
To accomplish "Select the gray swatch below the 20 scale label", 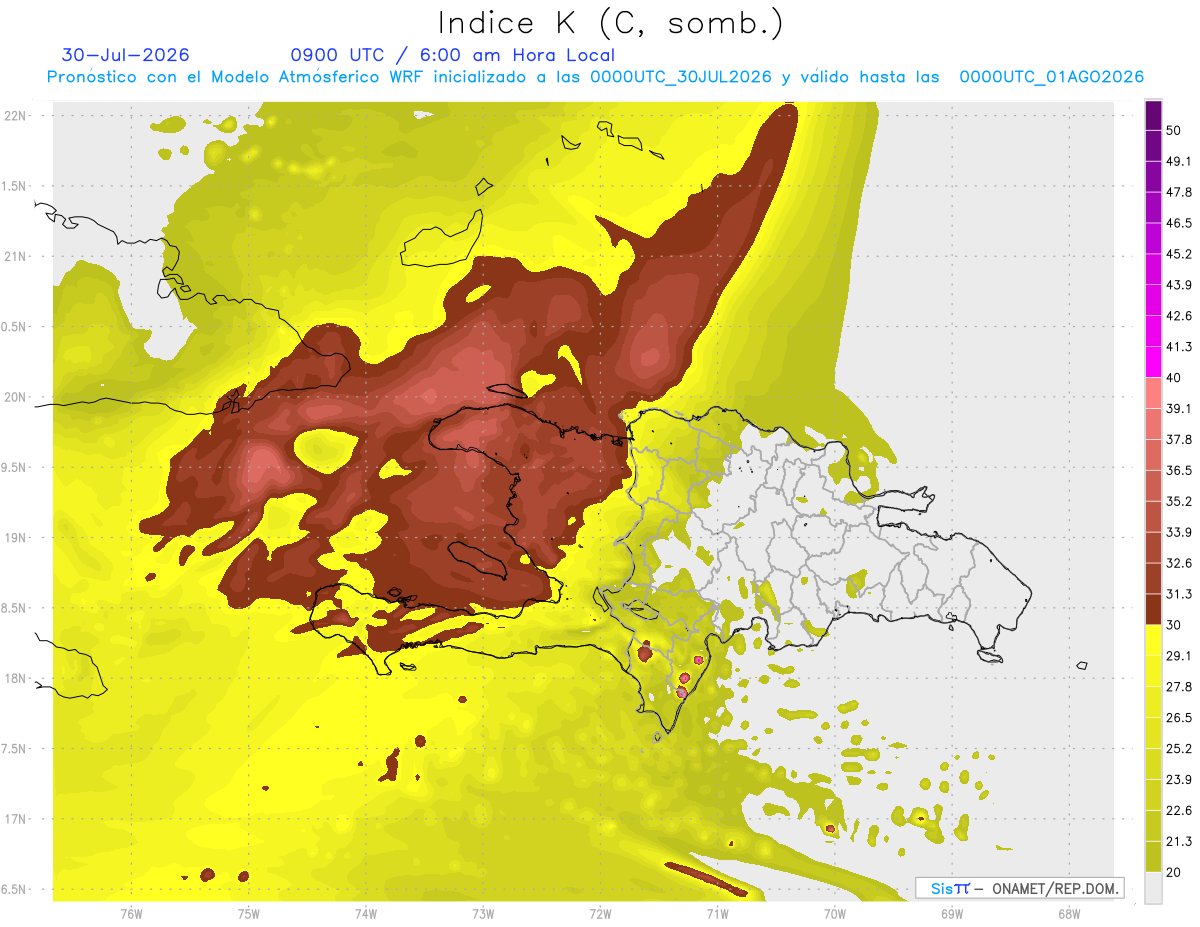I will pos(1153,888).
